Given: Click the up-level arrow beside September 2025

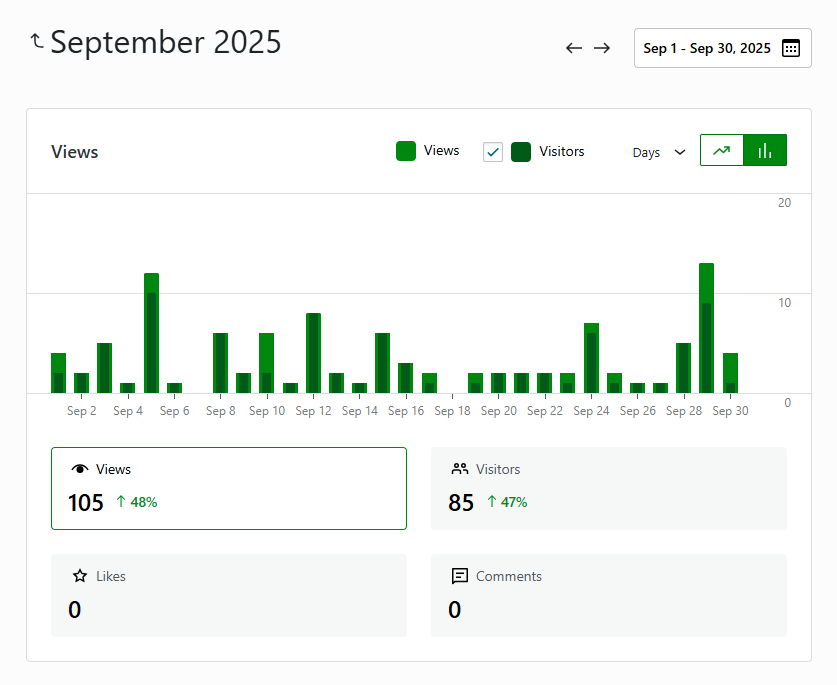Looking at the screenshot, I should point(37,41).
